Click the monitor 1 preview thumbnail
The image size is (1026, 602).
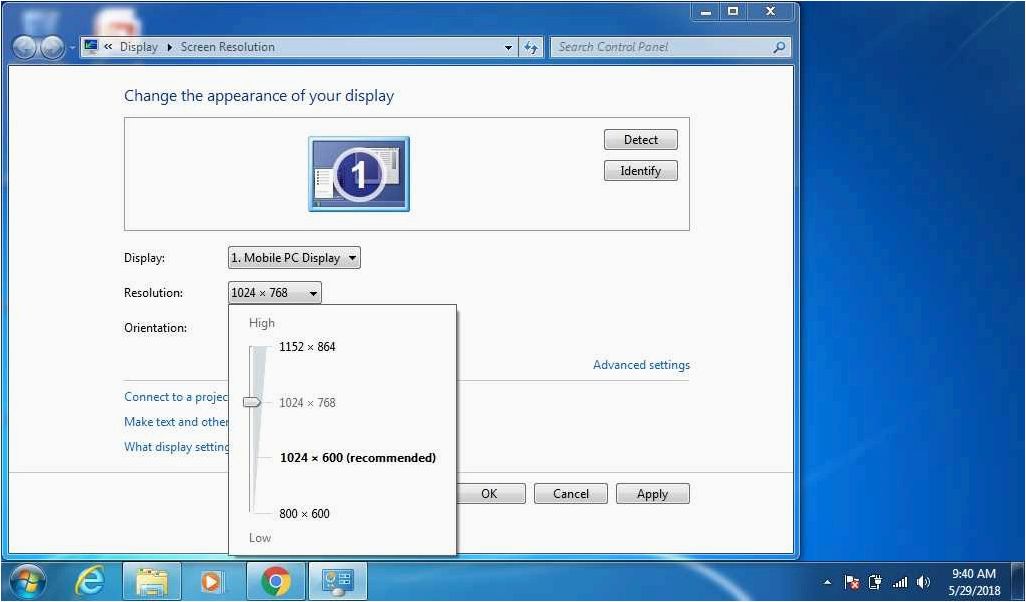[359, 174]
